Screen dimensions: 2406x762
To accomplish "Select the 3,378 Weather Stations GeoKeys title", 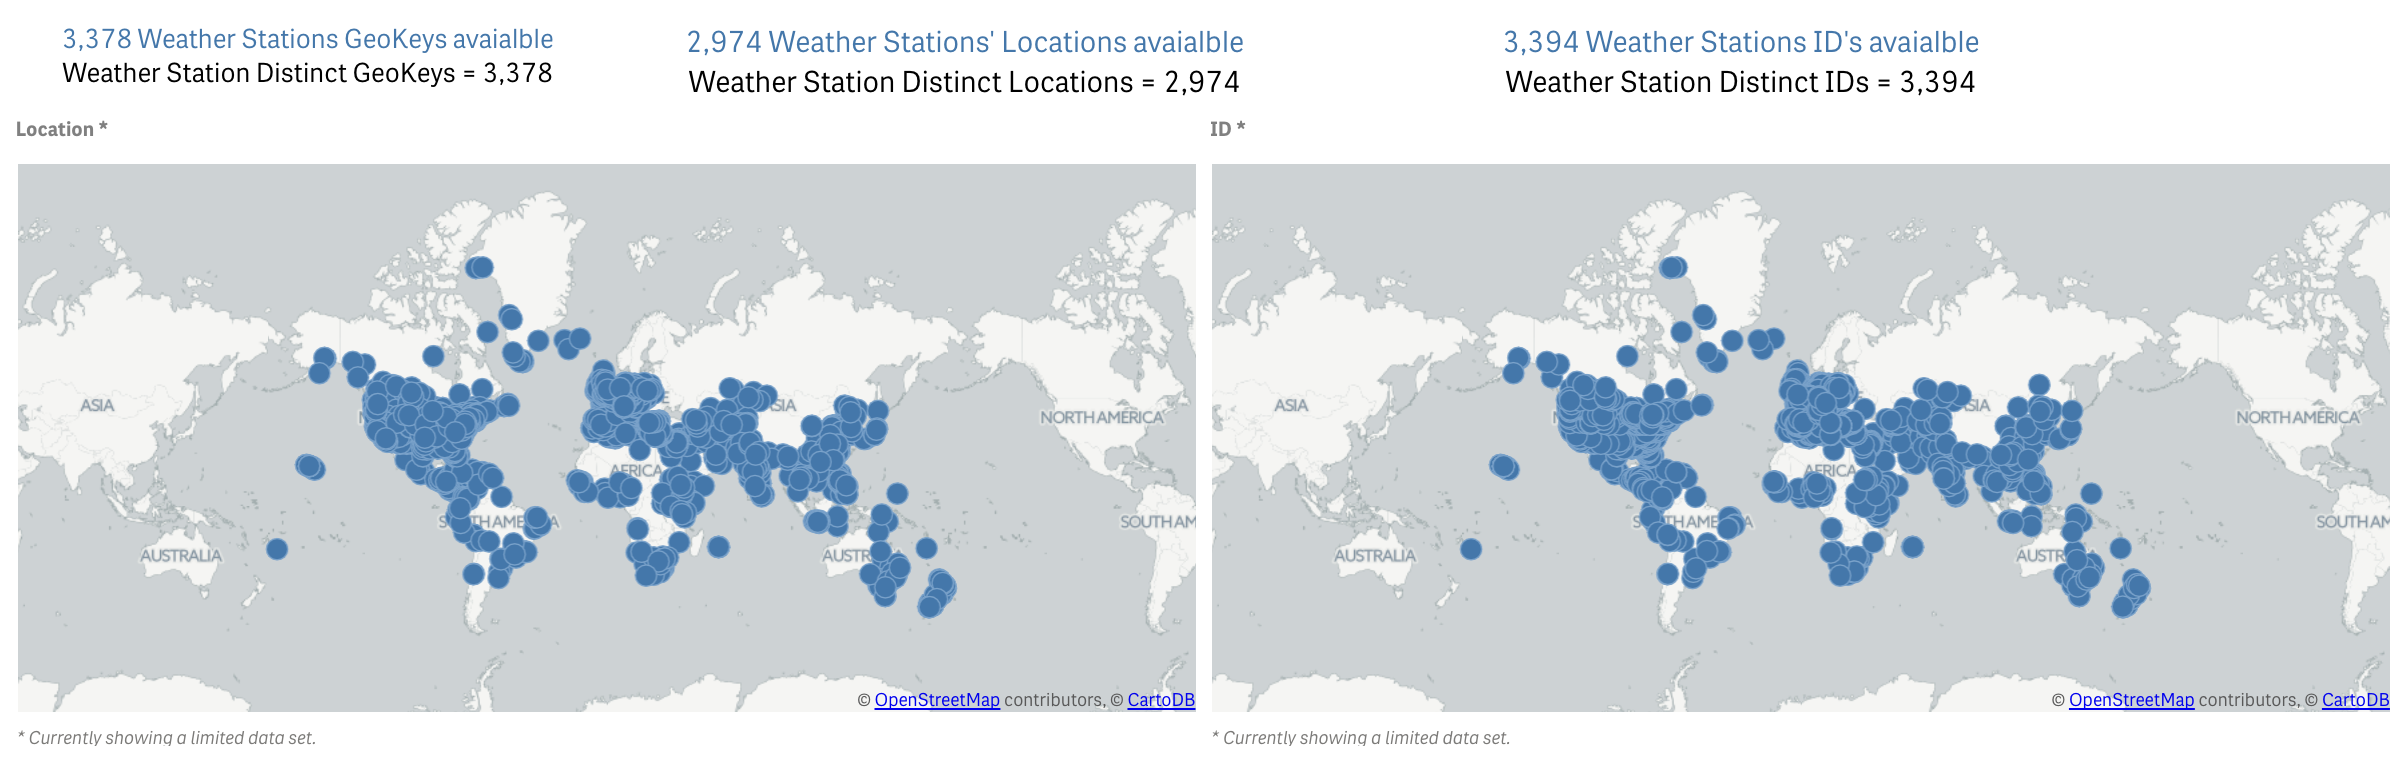I will (x=308, y=39).
